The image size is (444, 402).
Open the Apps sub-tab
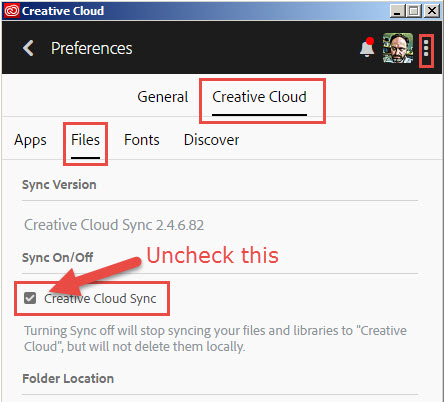click(x=30, y=140)
